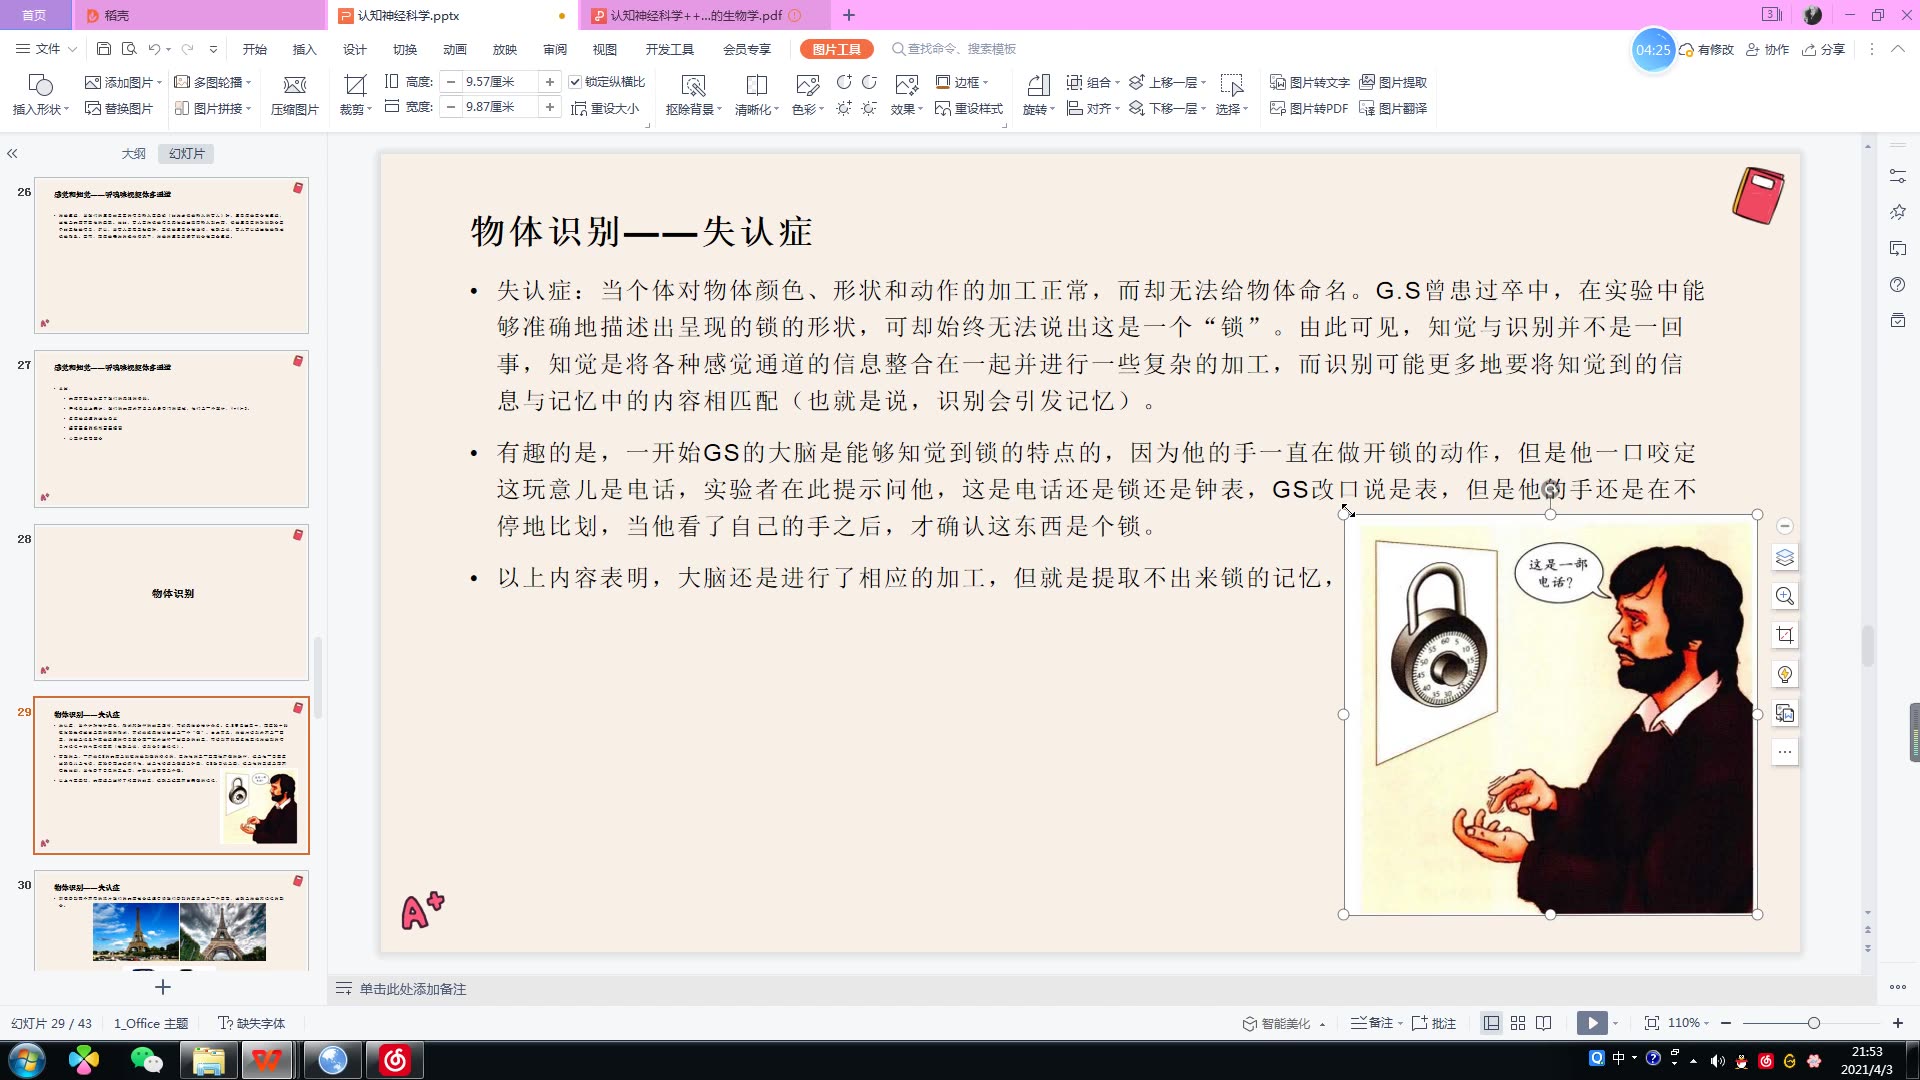Screen dimensions: 1920x1080
Task: Click the height field showing 9.57厘米
Action: click(x=499, y=82)
